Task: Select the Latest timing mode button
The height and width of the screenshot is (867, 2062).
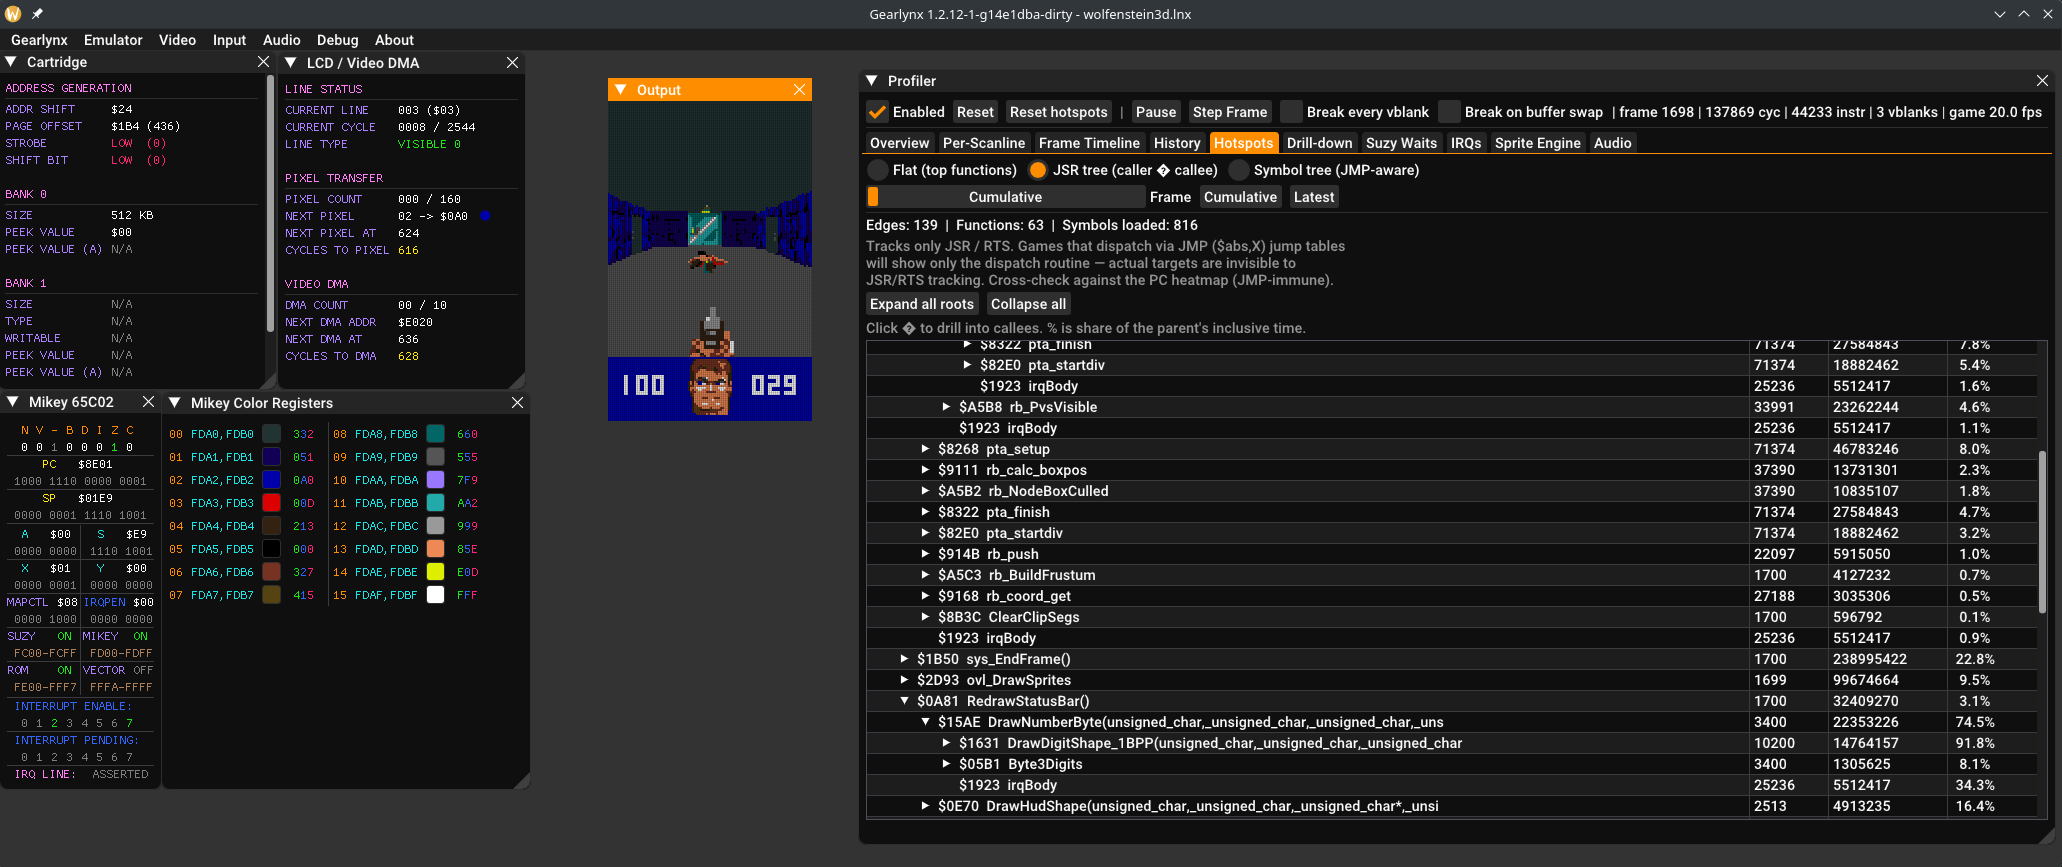Action: [1313, 197]
